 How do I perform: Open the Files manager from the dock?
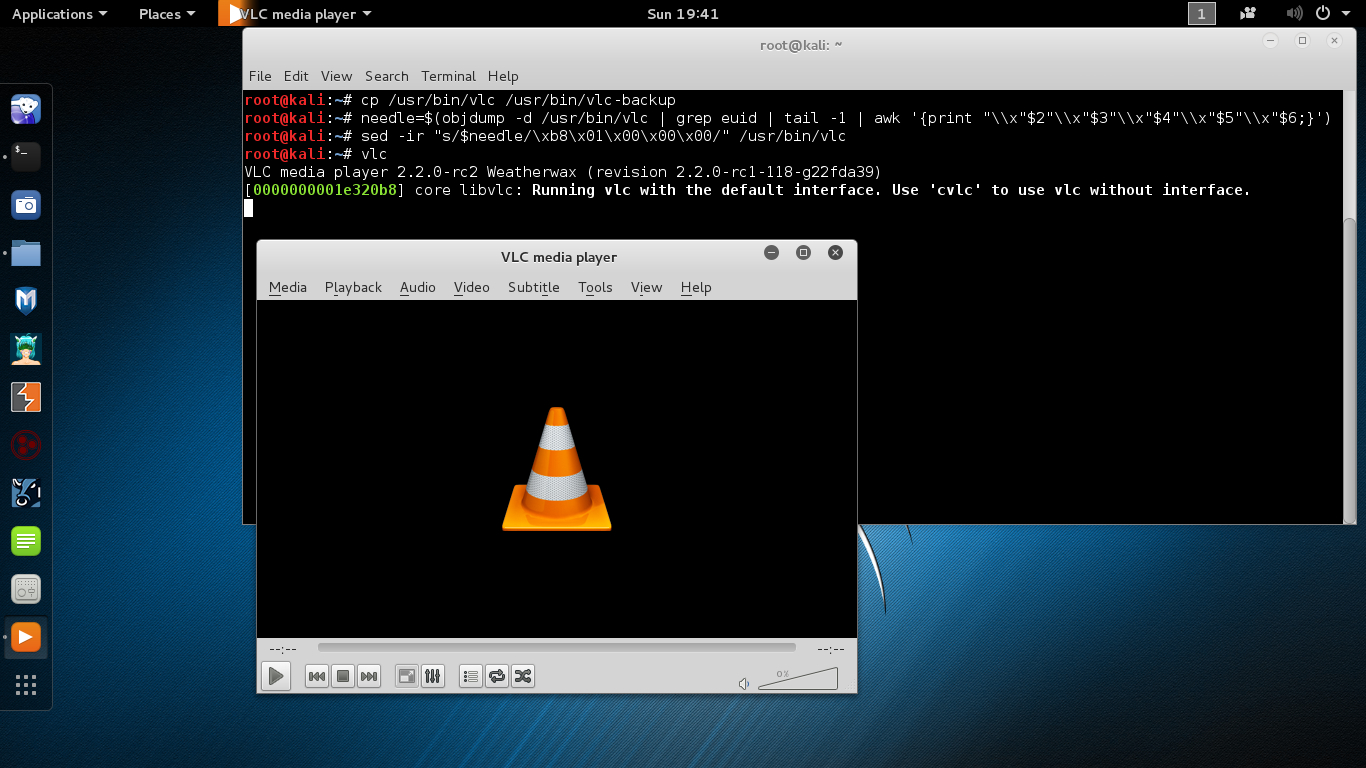tap(26, 253)
